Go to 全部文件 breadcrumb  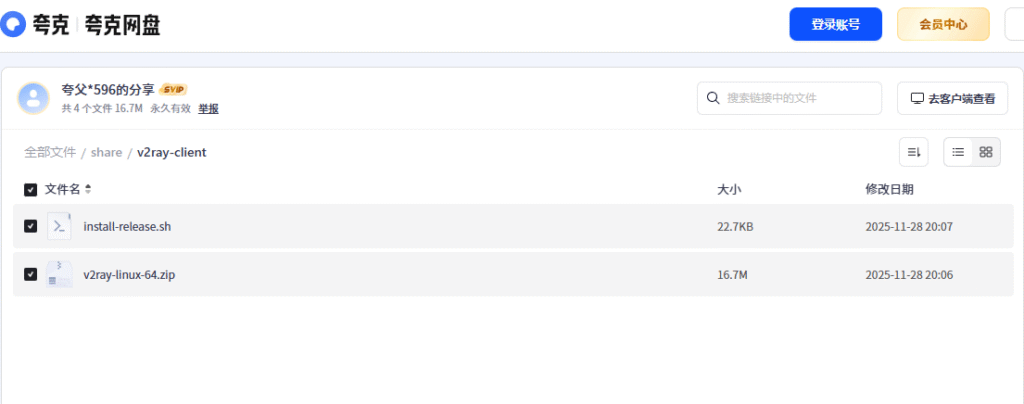pos(50,152)
